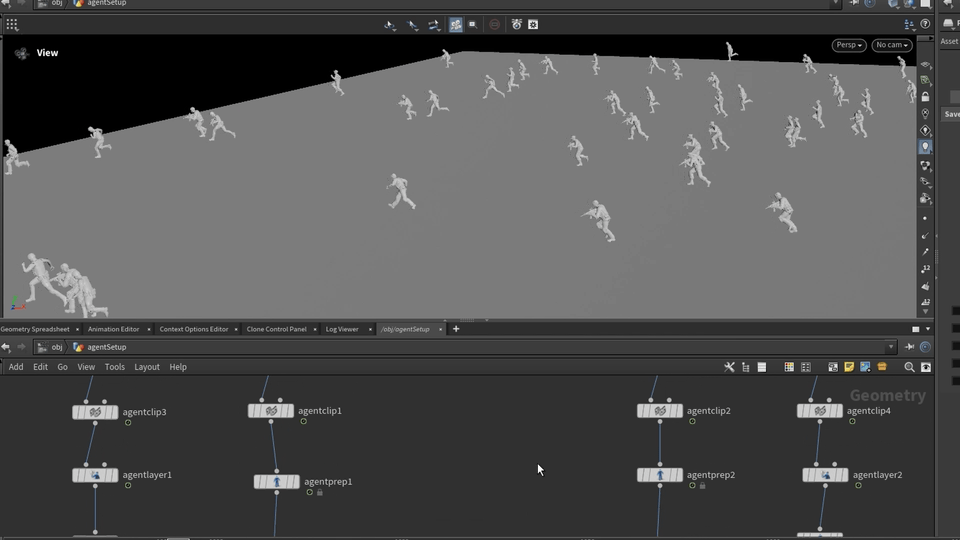Image resolution: width=960 pixels, height=540 pixels.
Task: Expand the agentSetup network path dropdown
Action: pos(890,347)
